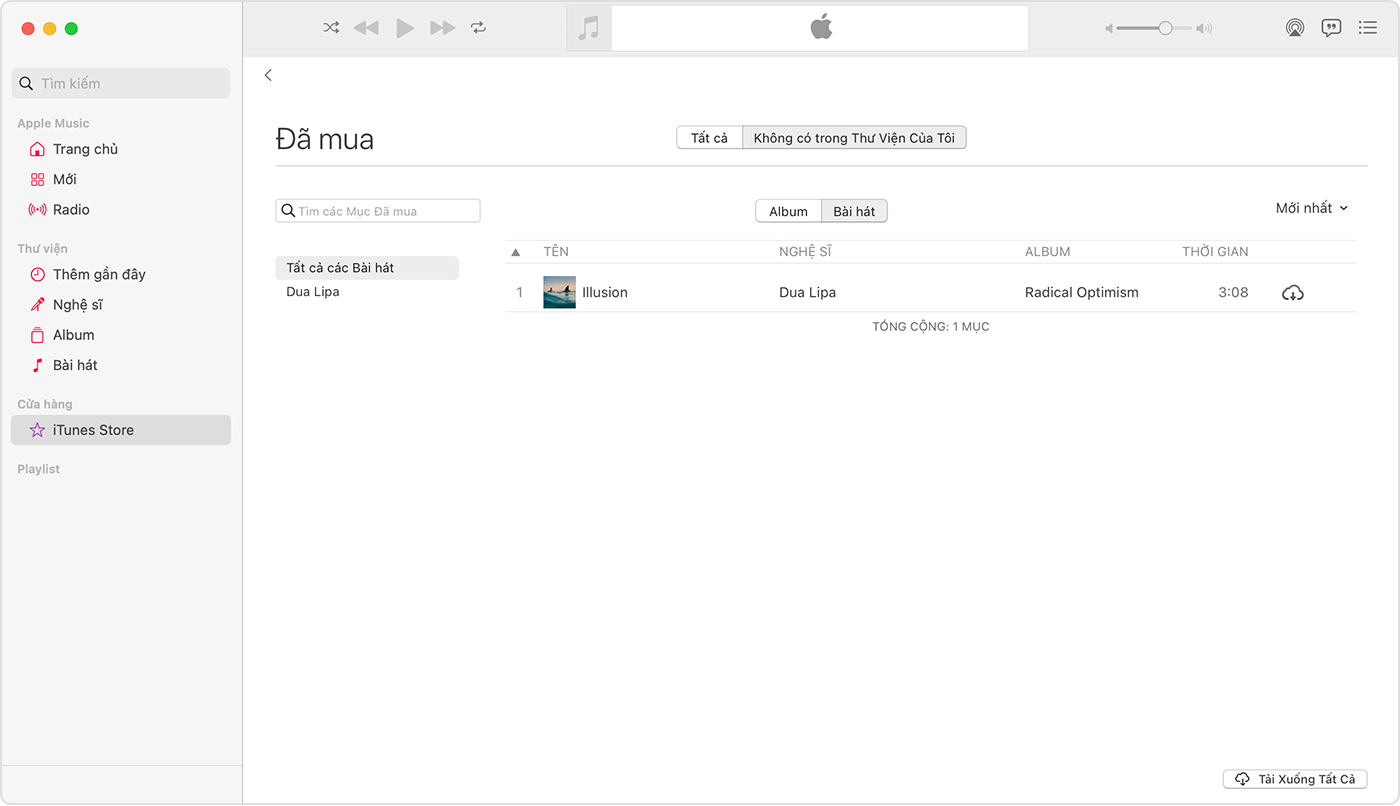Sort by NGHỆ SĨ column header
The width and height of the screenshot is (1400, 806).
click(805, 252)
